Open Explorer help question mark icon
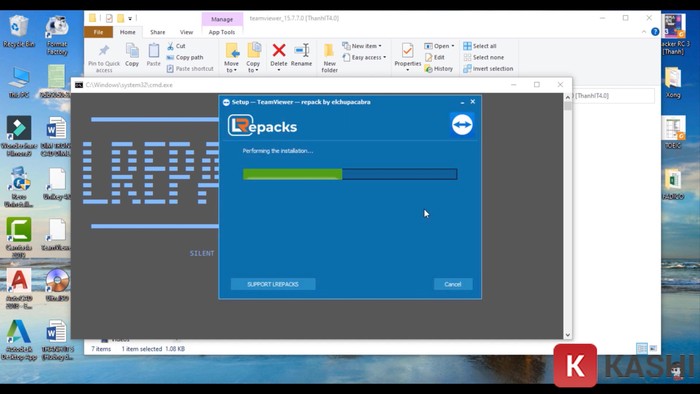700x394 pixels. (655, 32)
